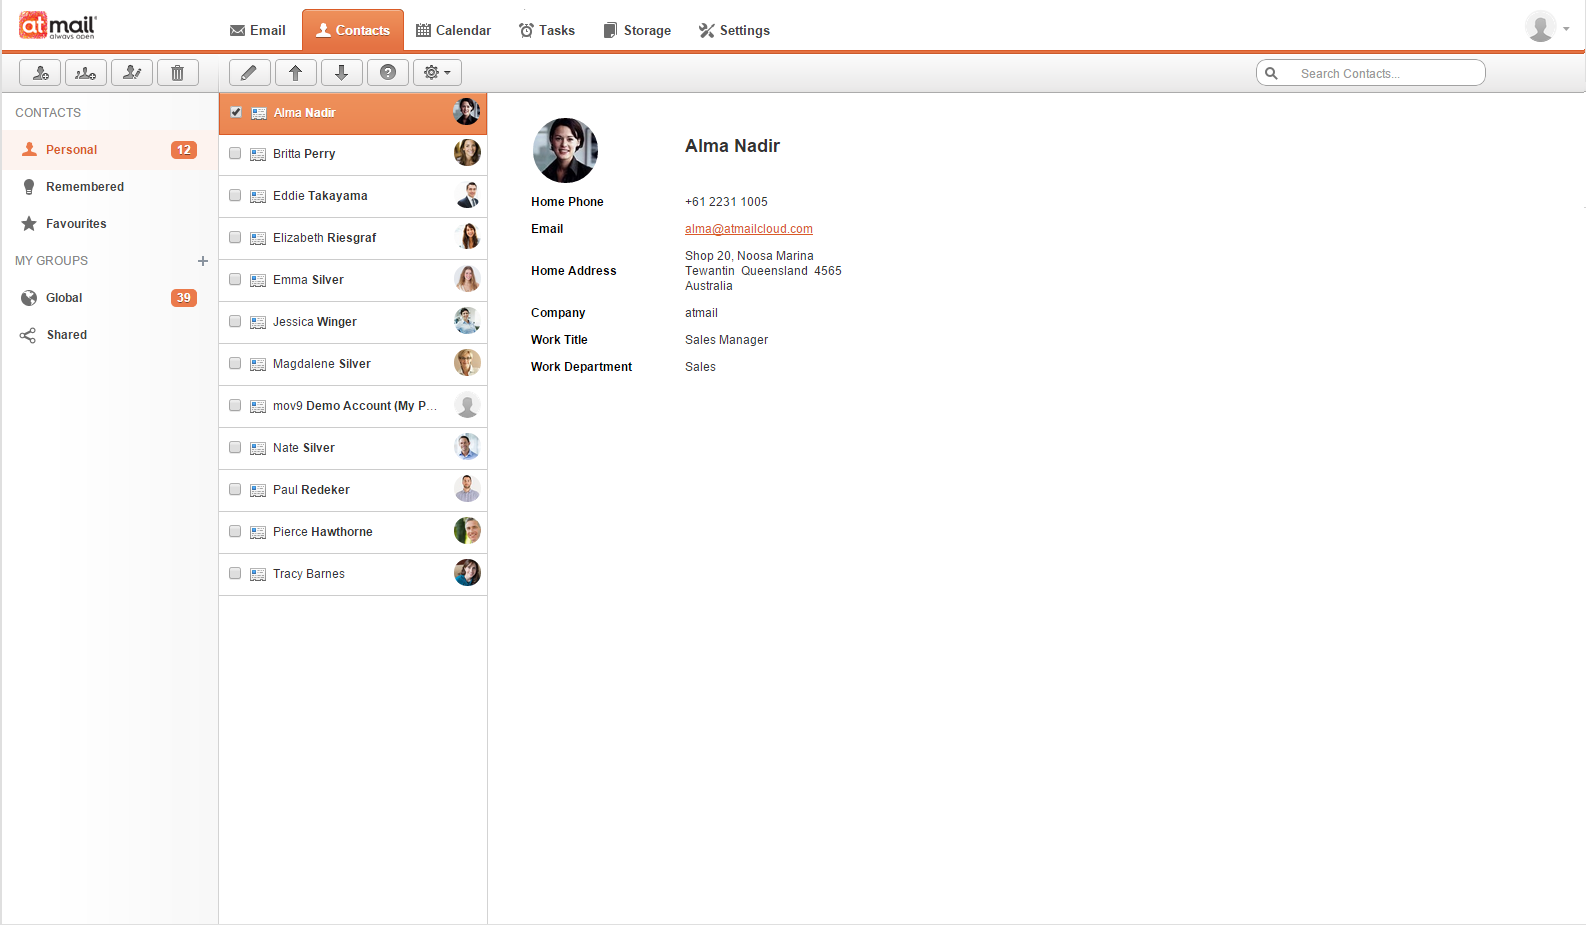Edit the selected contact (person-with-pencil icon)
Viewport: 1586px width, 925px height.
point(132,72)
